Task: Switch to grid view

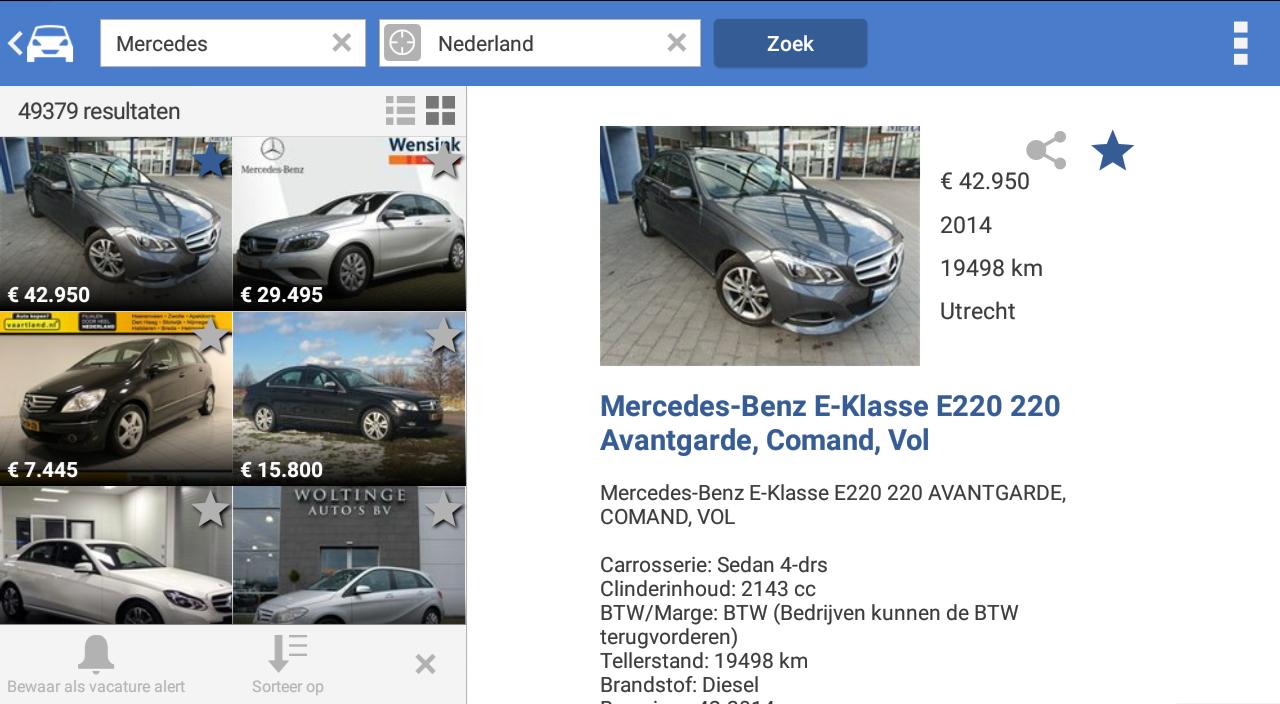Action: click(x=440, y=110)
